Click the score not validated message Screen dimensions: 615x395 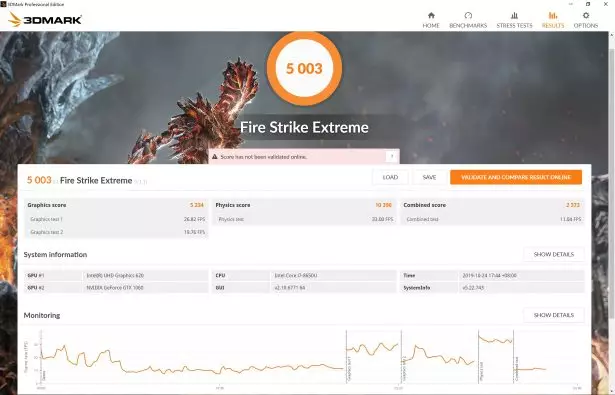[x=264, y=157]
